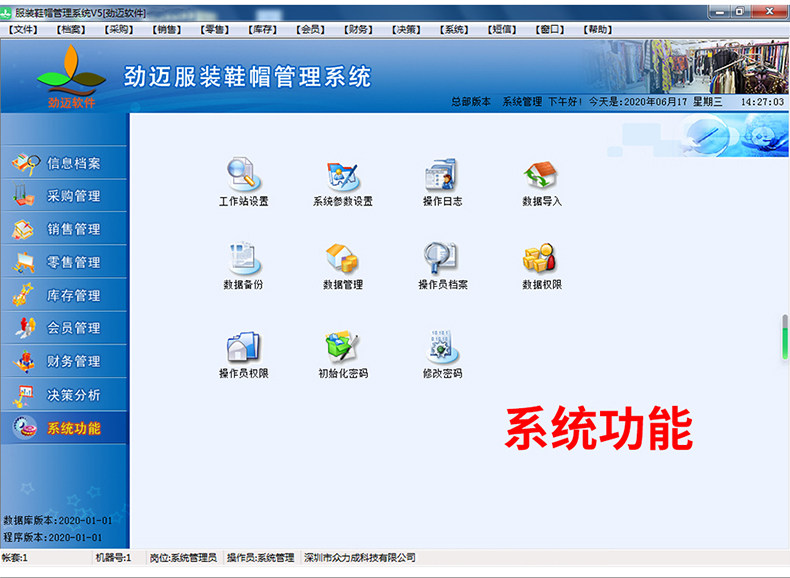Click the 工作站设置 label text
The image size is (790, 578).
point(243,202)
